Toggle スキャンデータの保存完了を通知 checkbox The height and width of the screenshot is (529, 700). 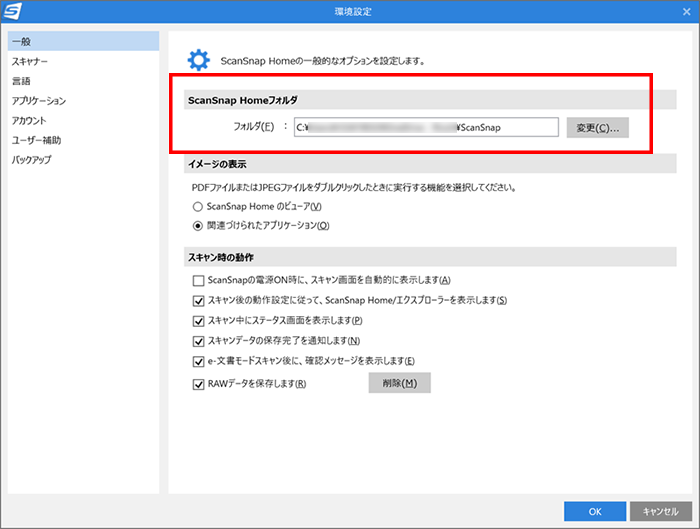tap(198, 342)
